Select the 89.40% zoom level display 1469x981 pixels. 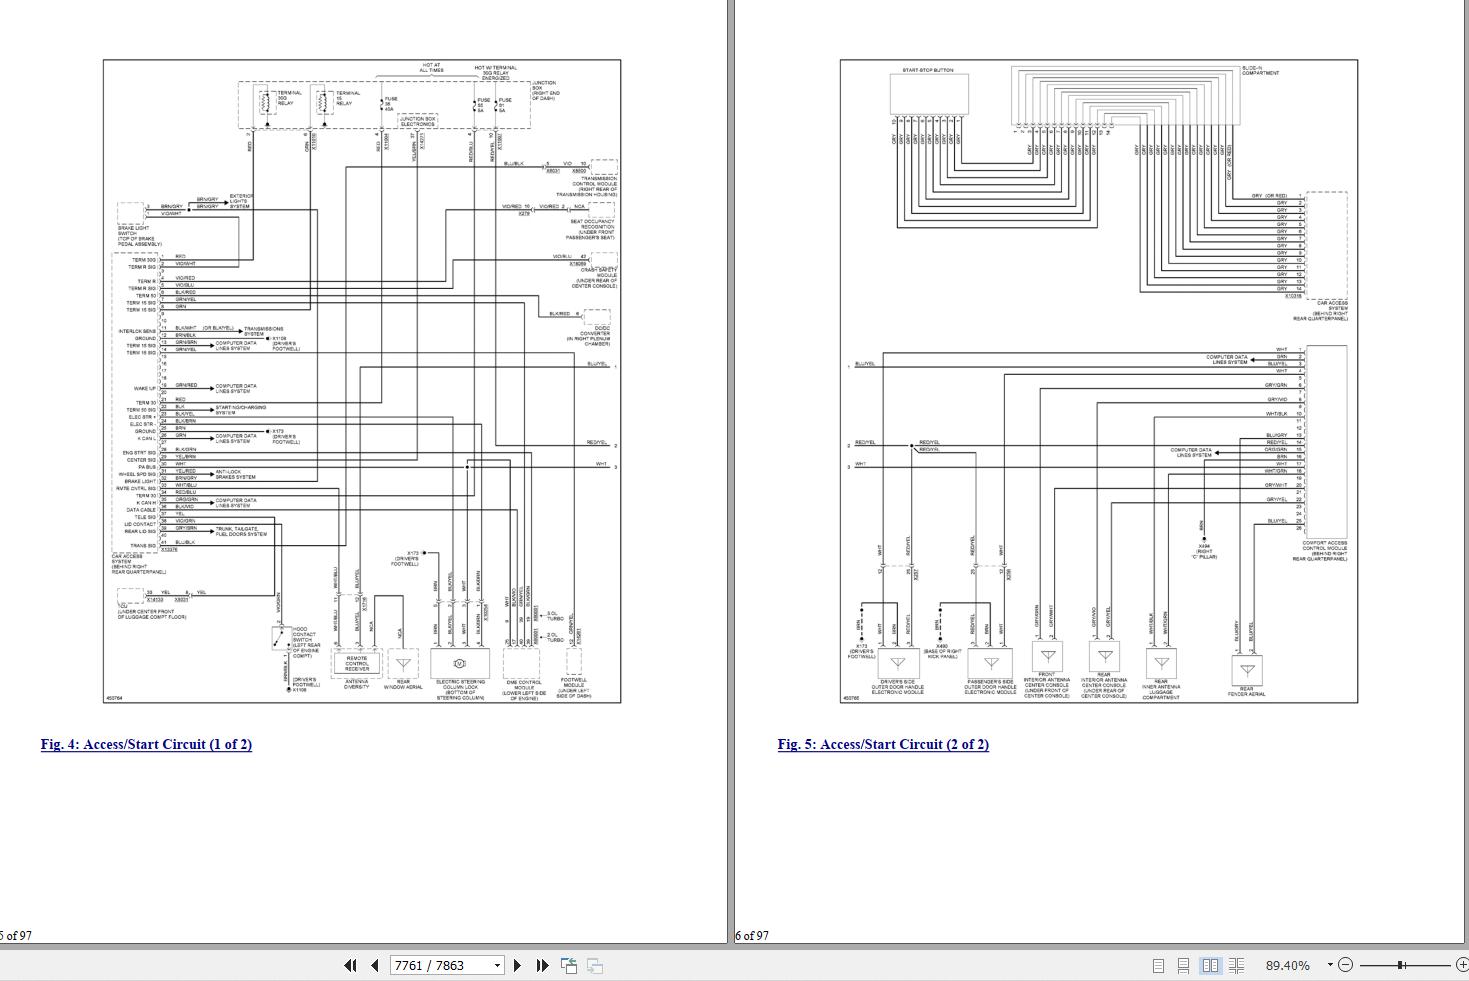coord(1289,965)
